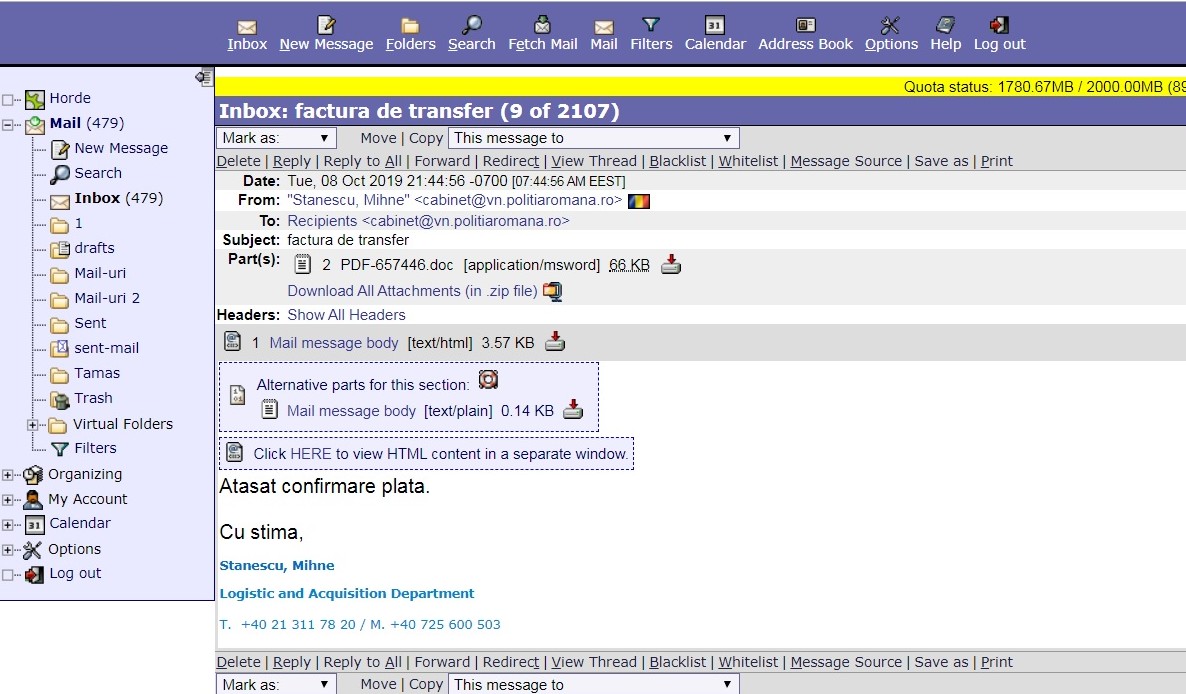Expand the Organizing section in sidebar

pos(9,475)
